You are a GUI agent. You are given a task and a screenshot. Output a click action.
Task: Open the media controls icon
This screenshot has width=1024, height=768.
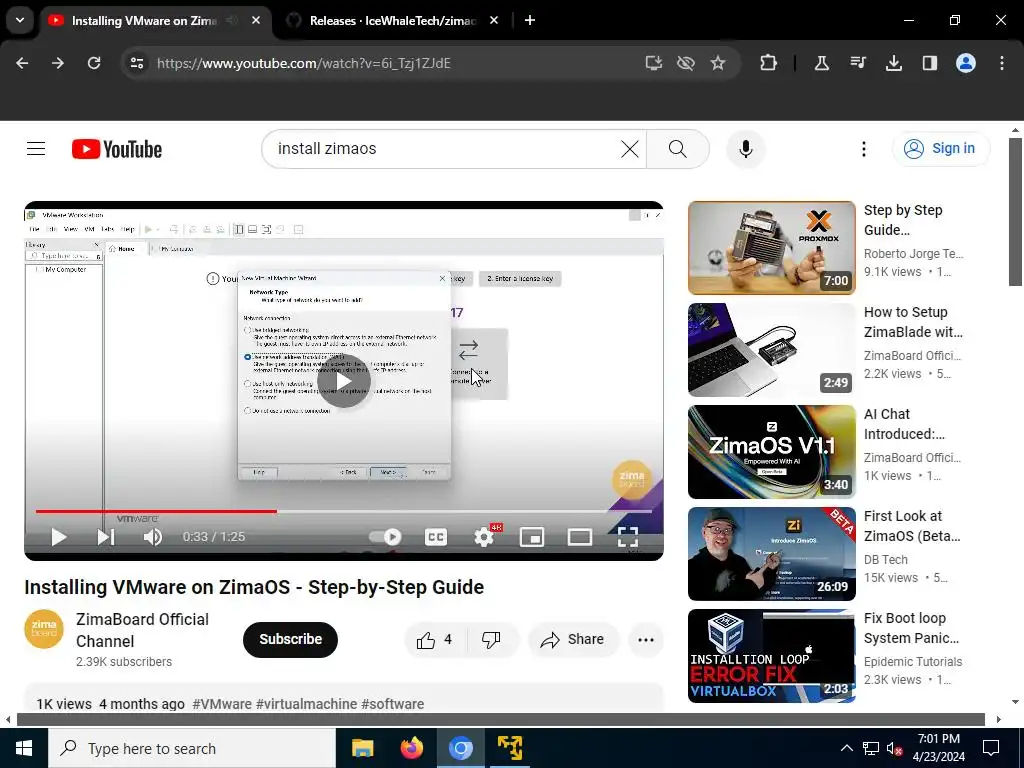coord(857,63)
